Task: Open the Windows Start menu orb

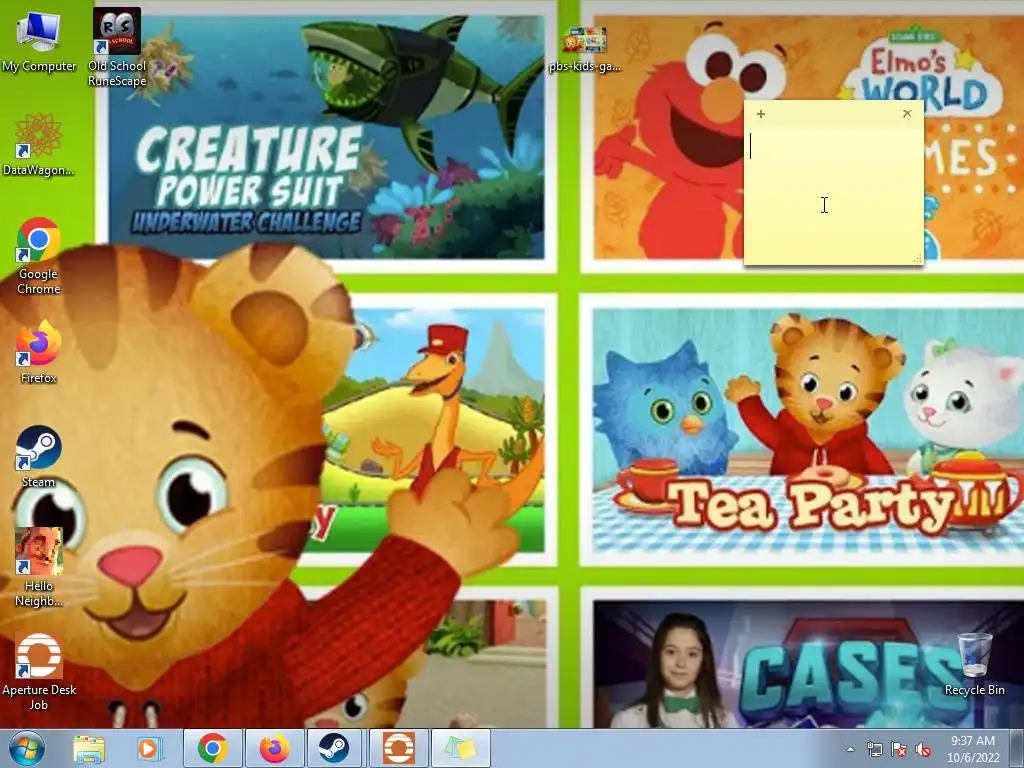Action: (27, 748)
